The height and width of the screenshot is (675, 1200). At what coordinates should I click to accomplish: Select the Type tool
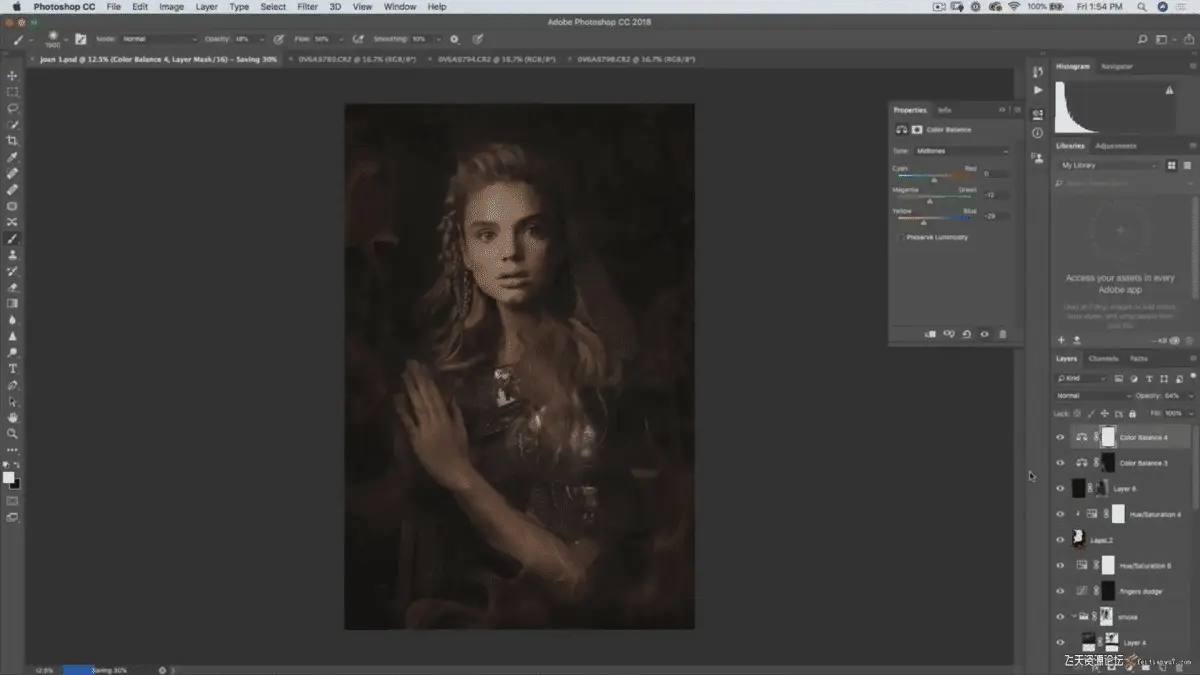tap(12, 369)
